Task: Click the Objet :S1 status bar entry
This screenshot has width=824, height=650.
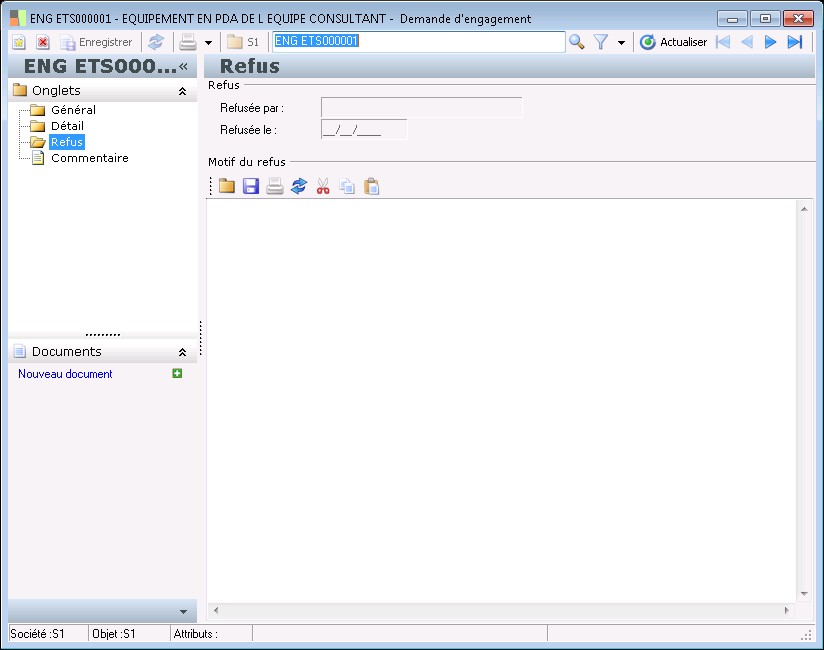Action: coord(114,634)
